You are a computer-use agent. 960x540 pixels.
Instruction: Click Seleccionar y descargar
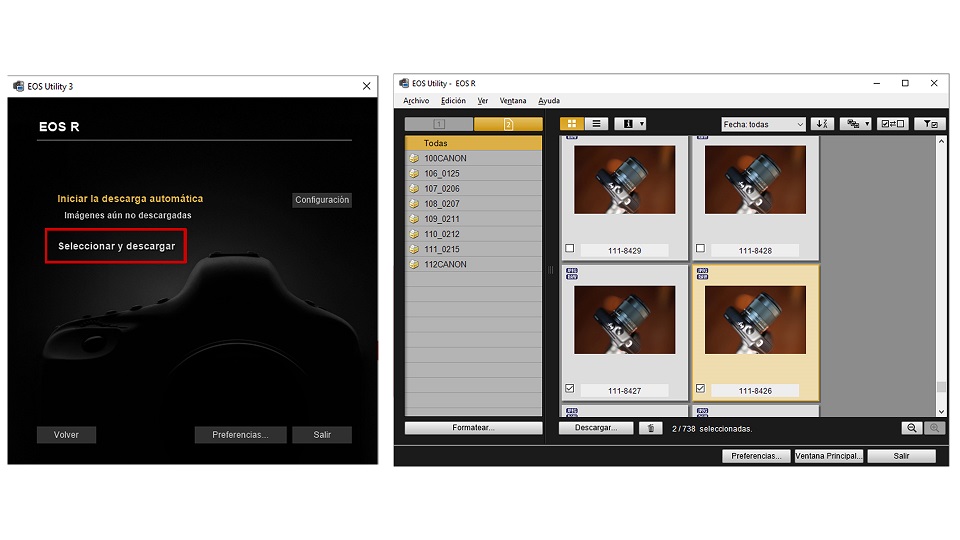116,246
